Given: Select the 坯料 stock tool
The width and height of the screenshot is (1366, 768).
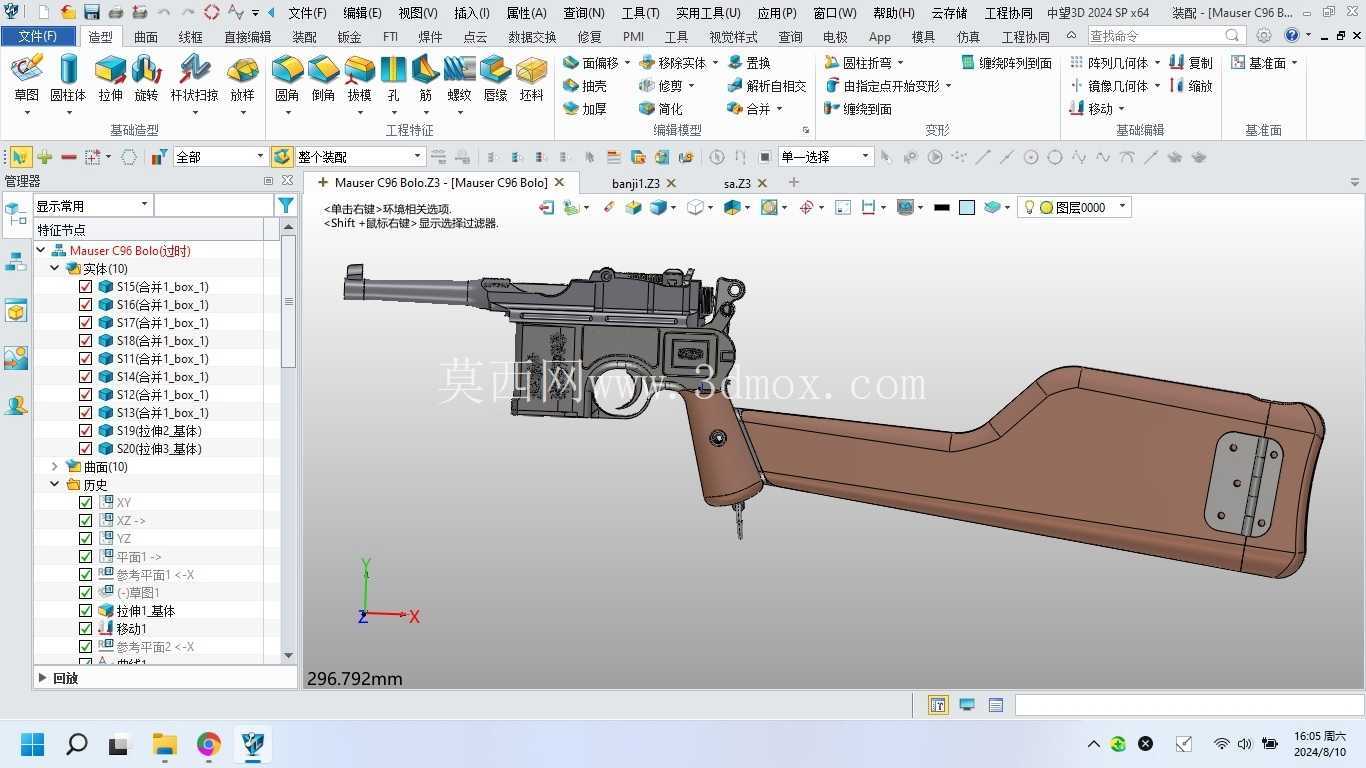Looking at the screenshot, I should pyautogui.click(x=531, y=78).
